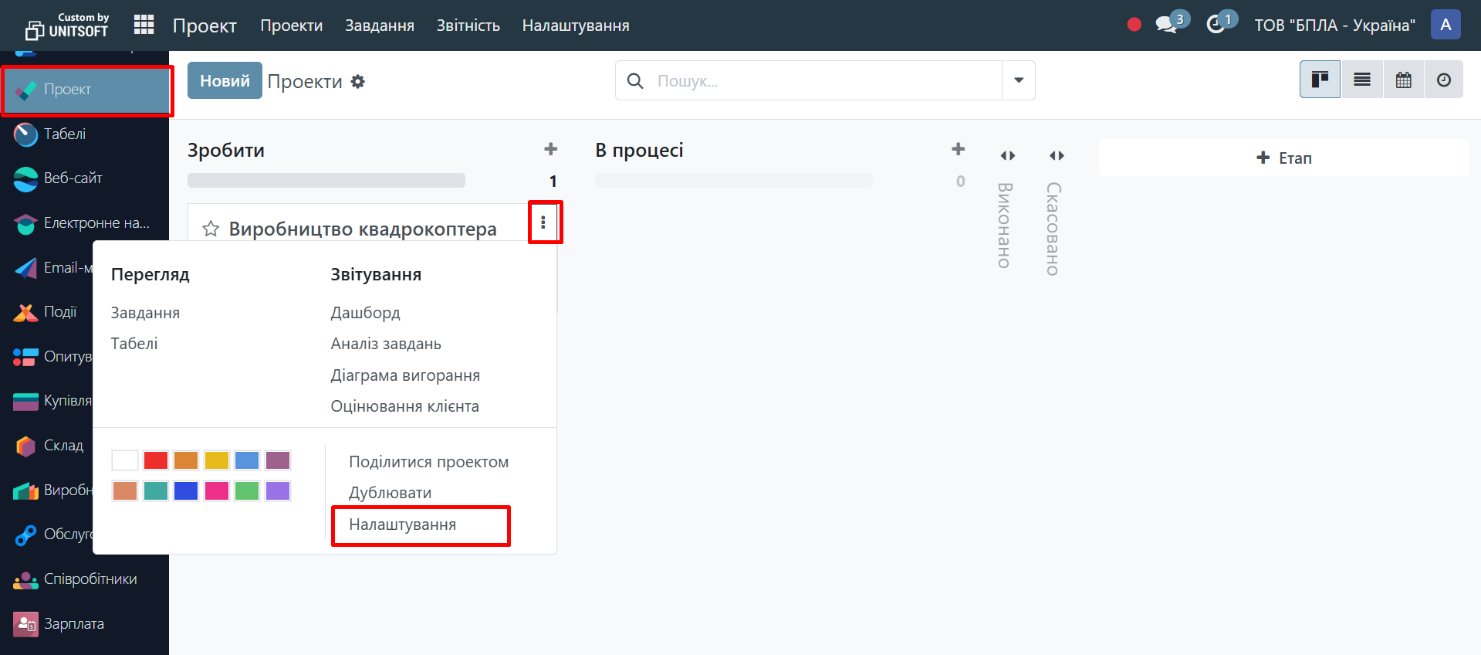The image size is (1481, 655).
Task: Open the search options dropdown arrow
Action: click(x=1019, y=80)
